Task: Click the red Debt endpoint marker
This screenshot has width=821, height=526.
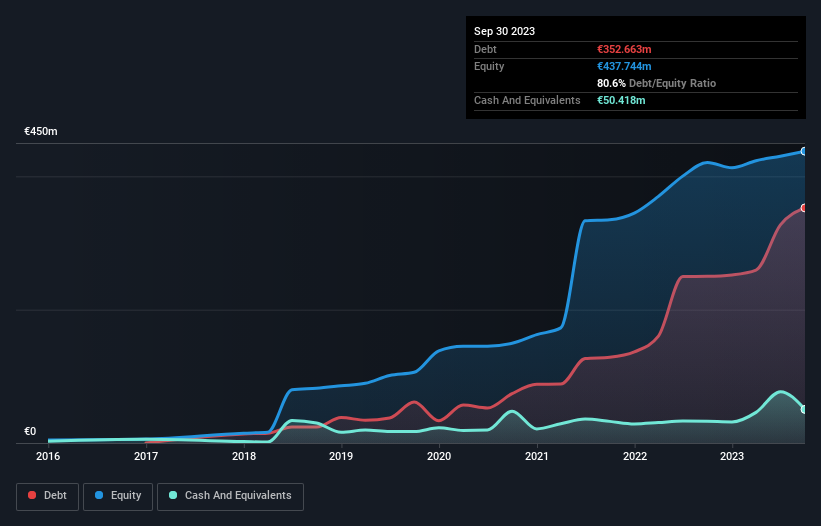Action: (x=804, y=208)
